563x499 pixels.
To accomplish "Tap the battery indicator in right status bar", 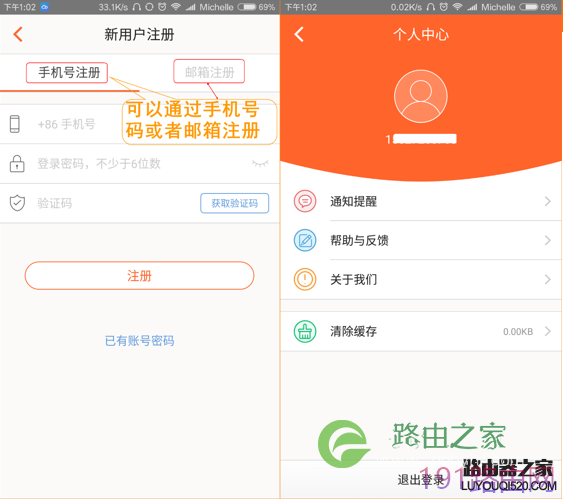I will (x=528, y=7).
